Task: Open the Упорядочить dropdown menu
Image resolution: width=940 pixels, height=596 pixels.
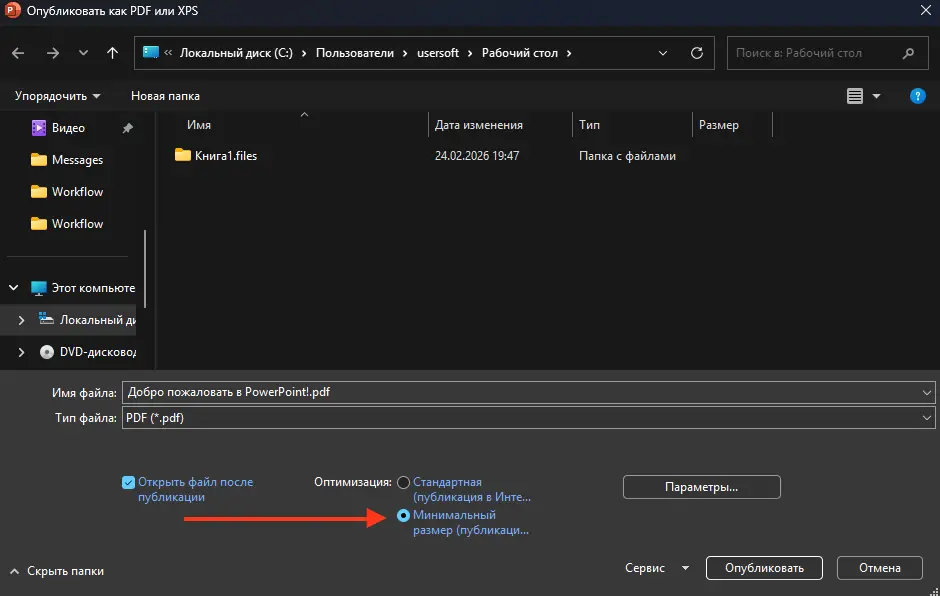Action: pyautogui.click(x=57, y=96)
